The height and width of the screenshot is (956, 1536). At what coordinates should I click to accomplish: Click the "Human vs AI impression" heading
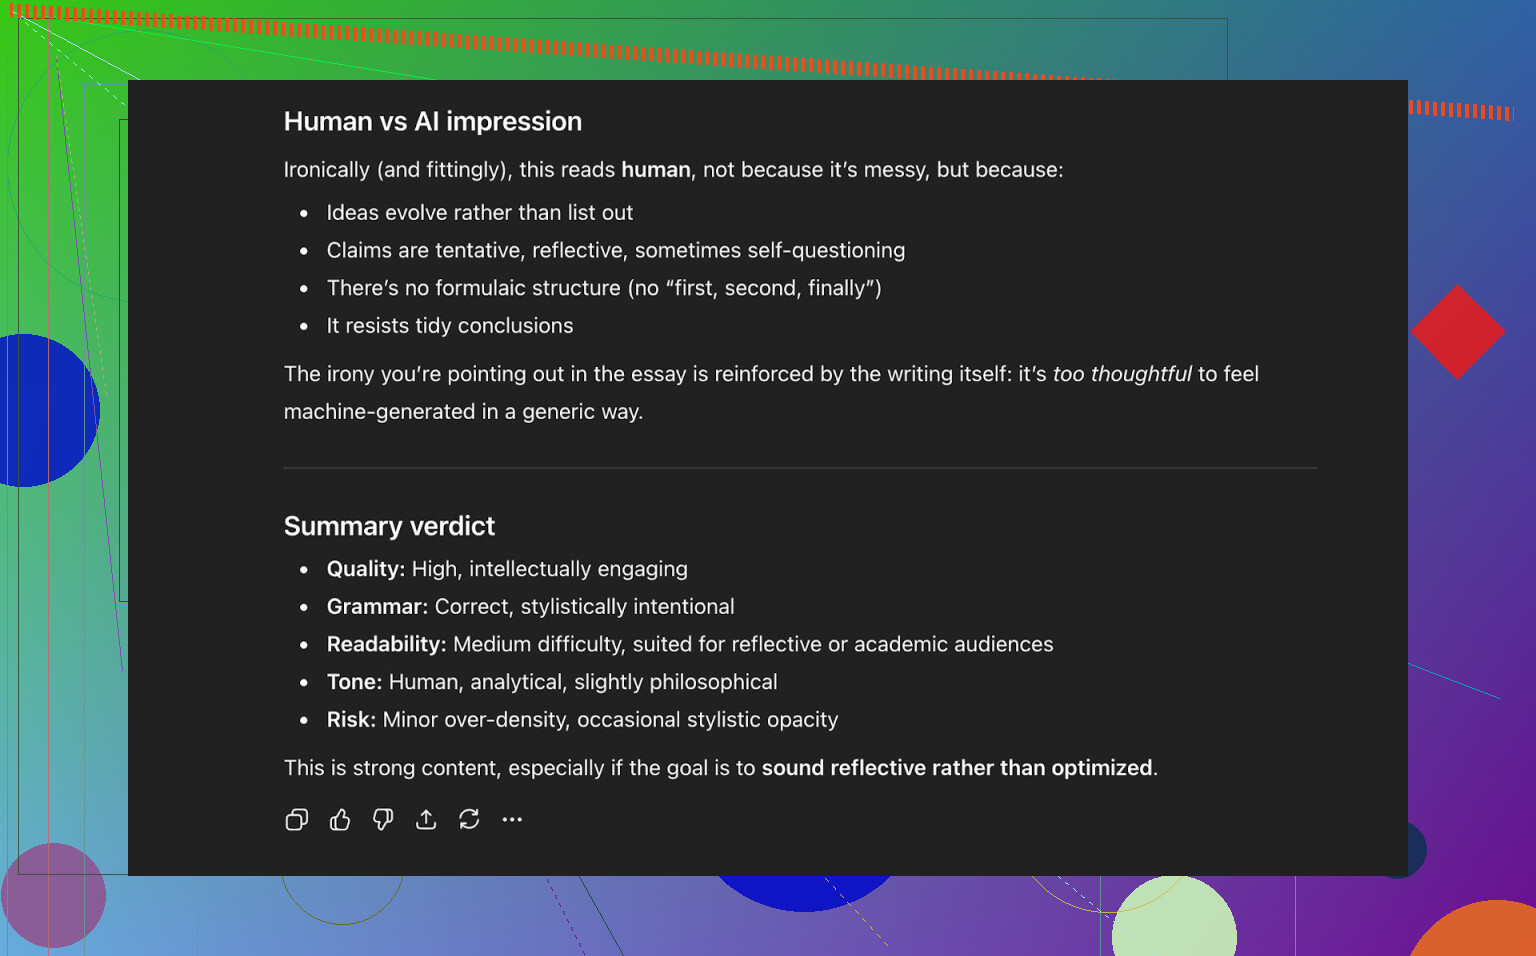coord(432,122)
